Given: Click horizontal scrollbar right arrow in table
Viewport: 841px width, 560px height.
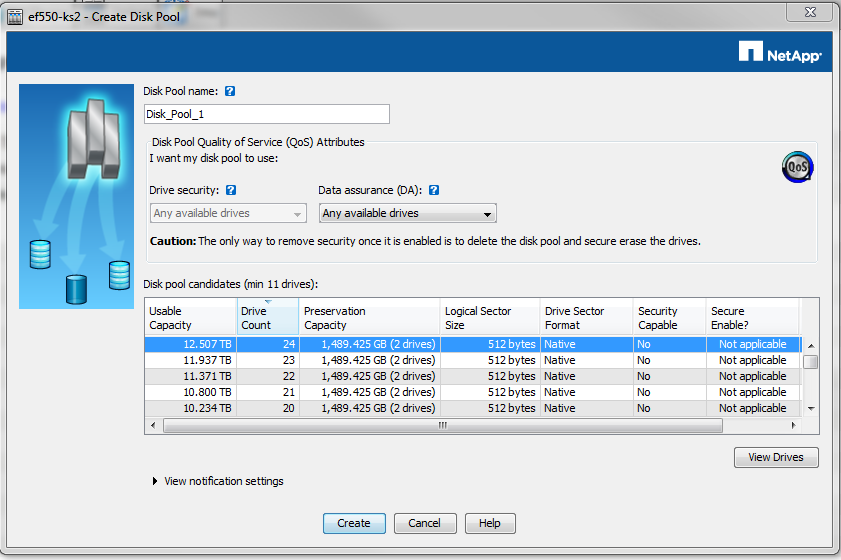Looking at the screenshot, I should [x=794, y=425].
